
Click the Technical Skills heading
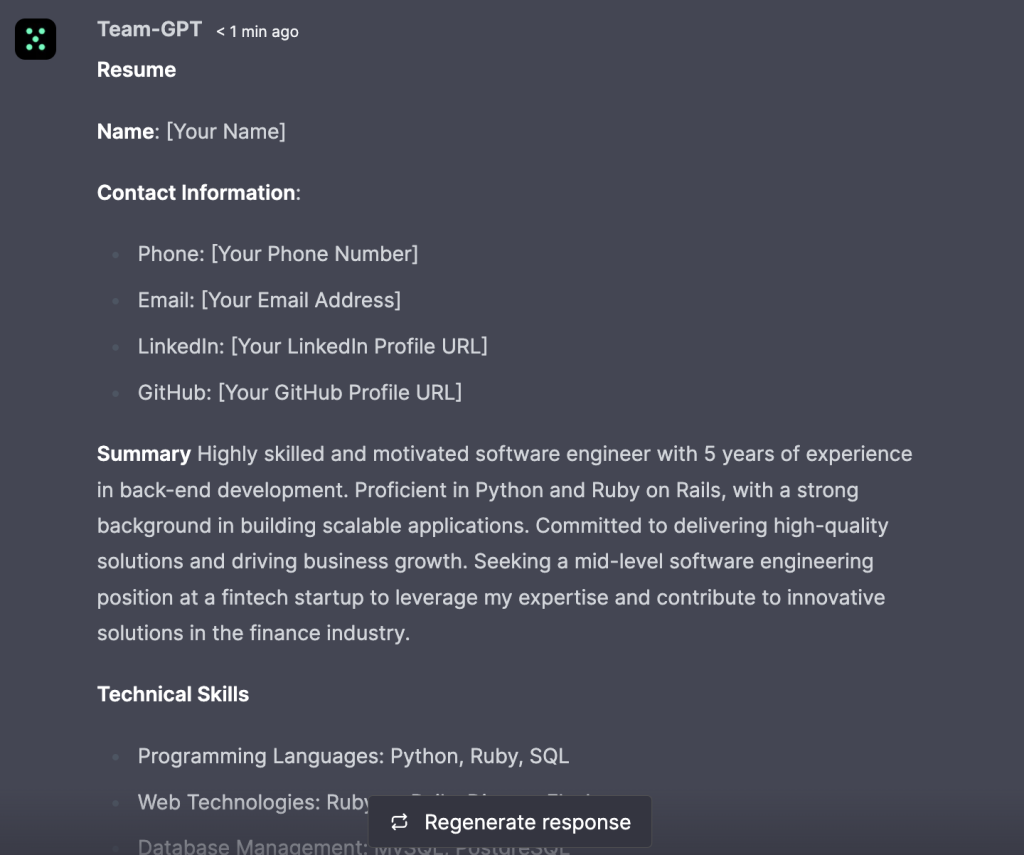pos(173,694)
